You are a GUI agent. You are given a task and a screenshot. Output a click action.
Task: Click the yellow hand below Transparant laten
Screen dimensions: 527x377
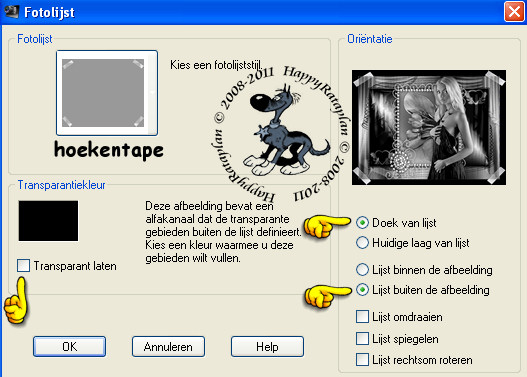click(16, 300)
